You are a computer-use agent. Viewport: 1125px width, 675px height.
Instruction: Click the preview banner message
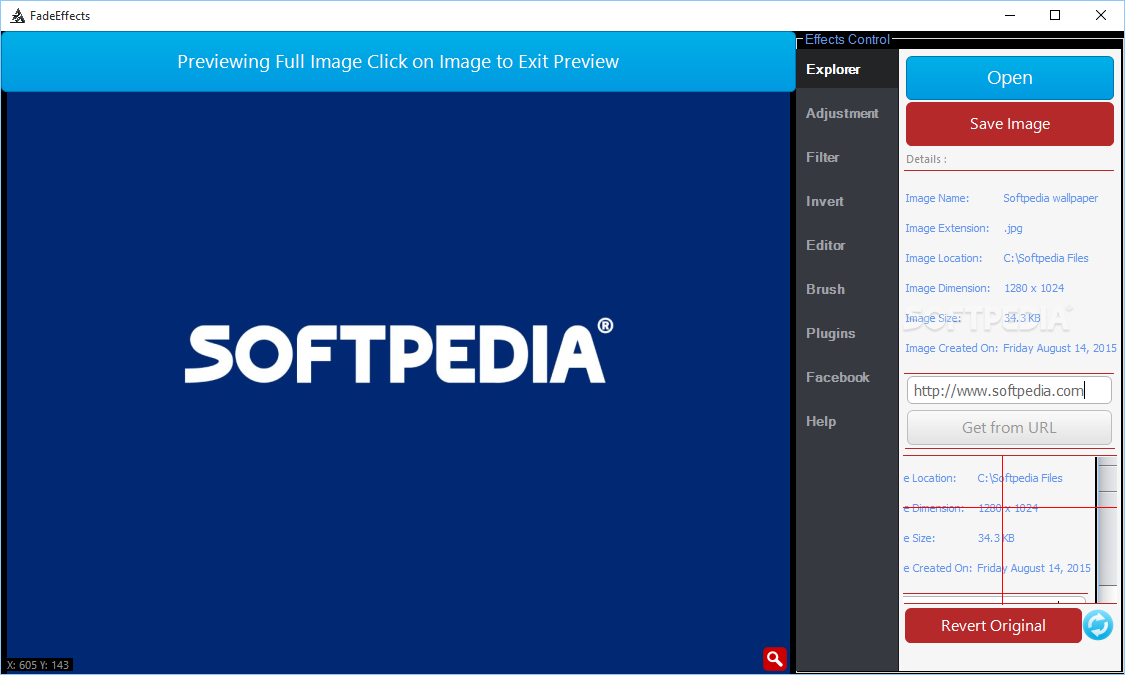point(398,62)
